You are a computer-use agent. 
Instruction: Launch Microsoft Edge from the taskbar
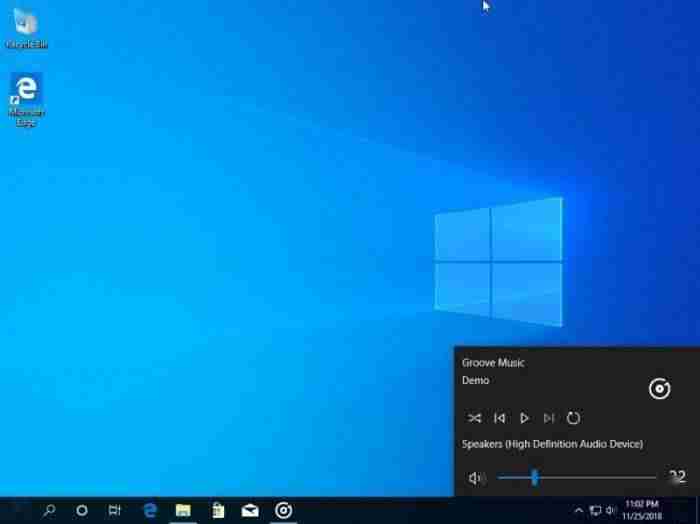150,510
